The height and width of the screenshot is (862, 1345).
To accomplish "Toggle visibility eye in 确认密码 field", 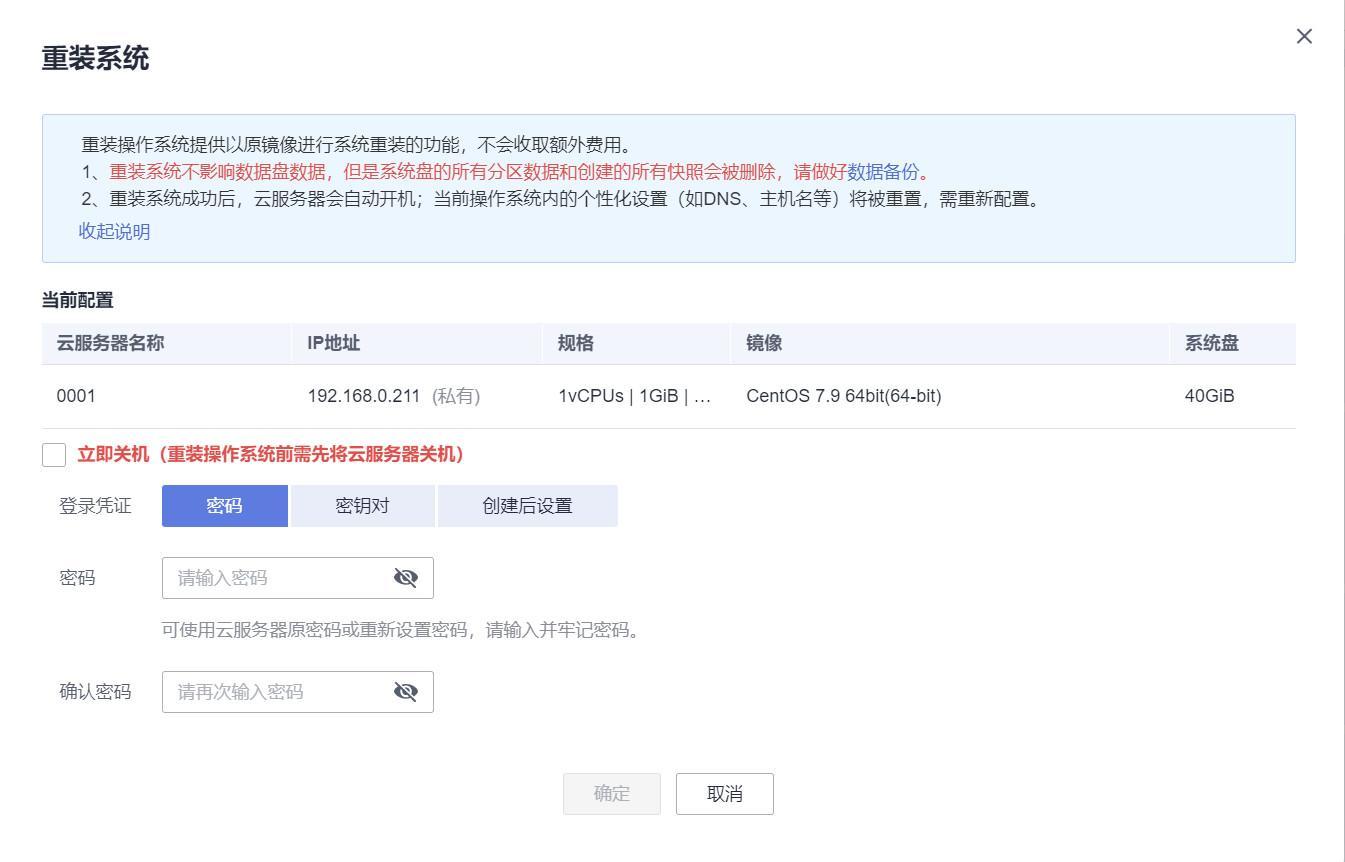I will coord(405,692).
